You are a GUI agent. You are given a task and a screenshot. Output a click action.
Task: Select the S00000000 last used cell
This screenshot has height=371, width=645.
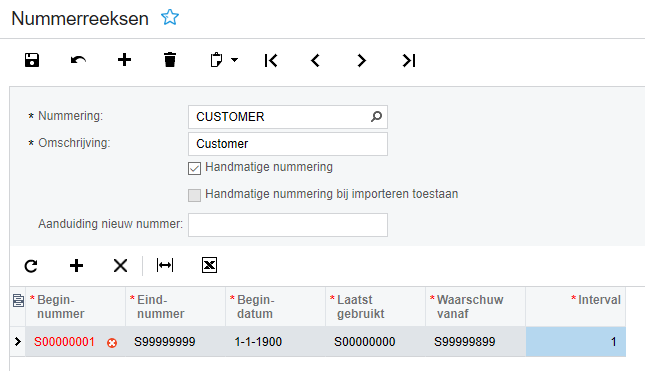coord(376,342)
